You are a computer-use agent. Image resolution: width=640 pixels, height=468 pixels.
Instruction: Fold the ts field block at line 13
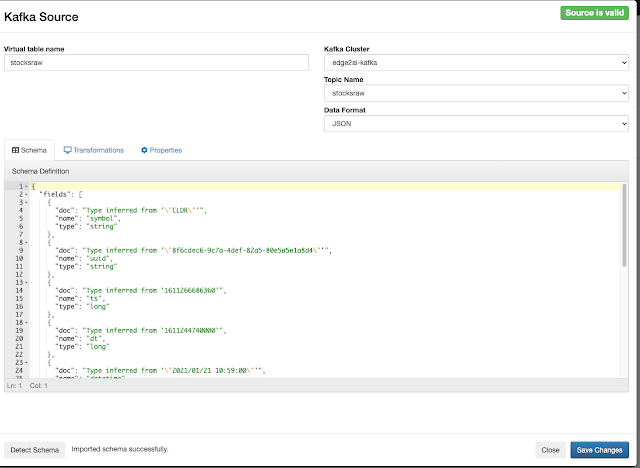click(x=26, y=282)
